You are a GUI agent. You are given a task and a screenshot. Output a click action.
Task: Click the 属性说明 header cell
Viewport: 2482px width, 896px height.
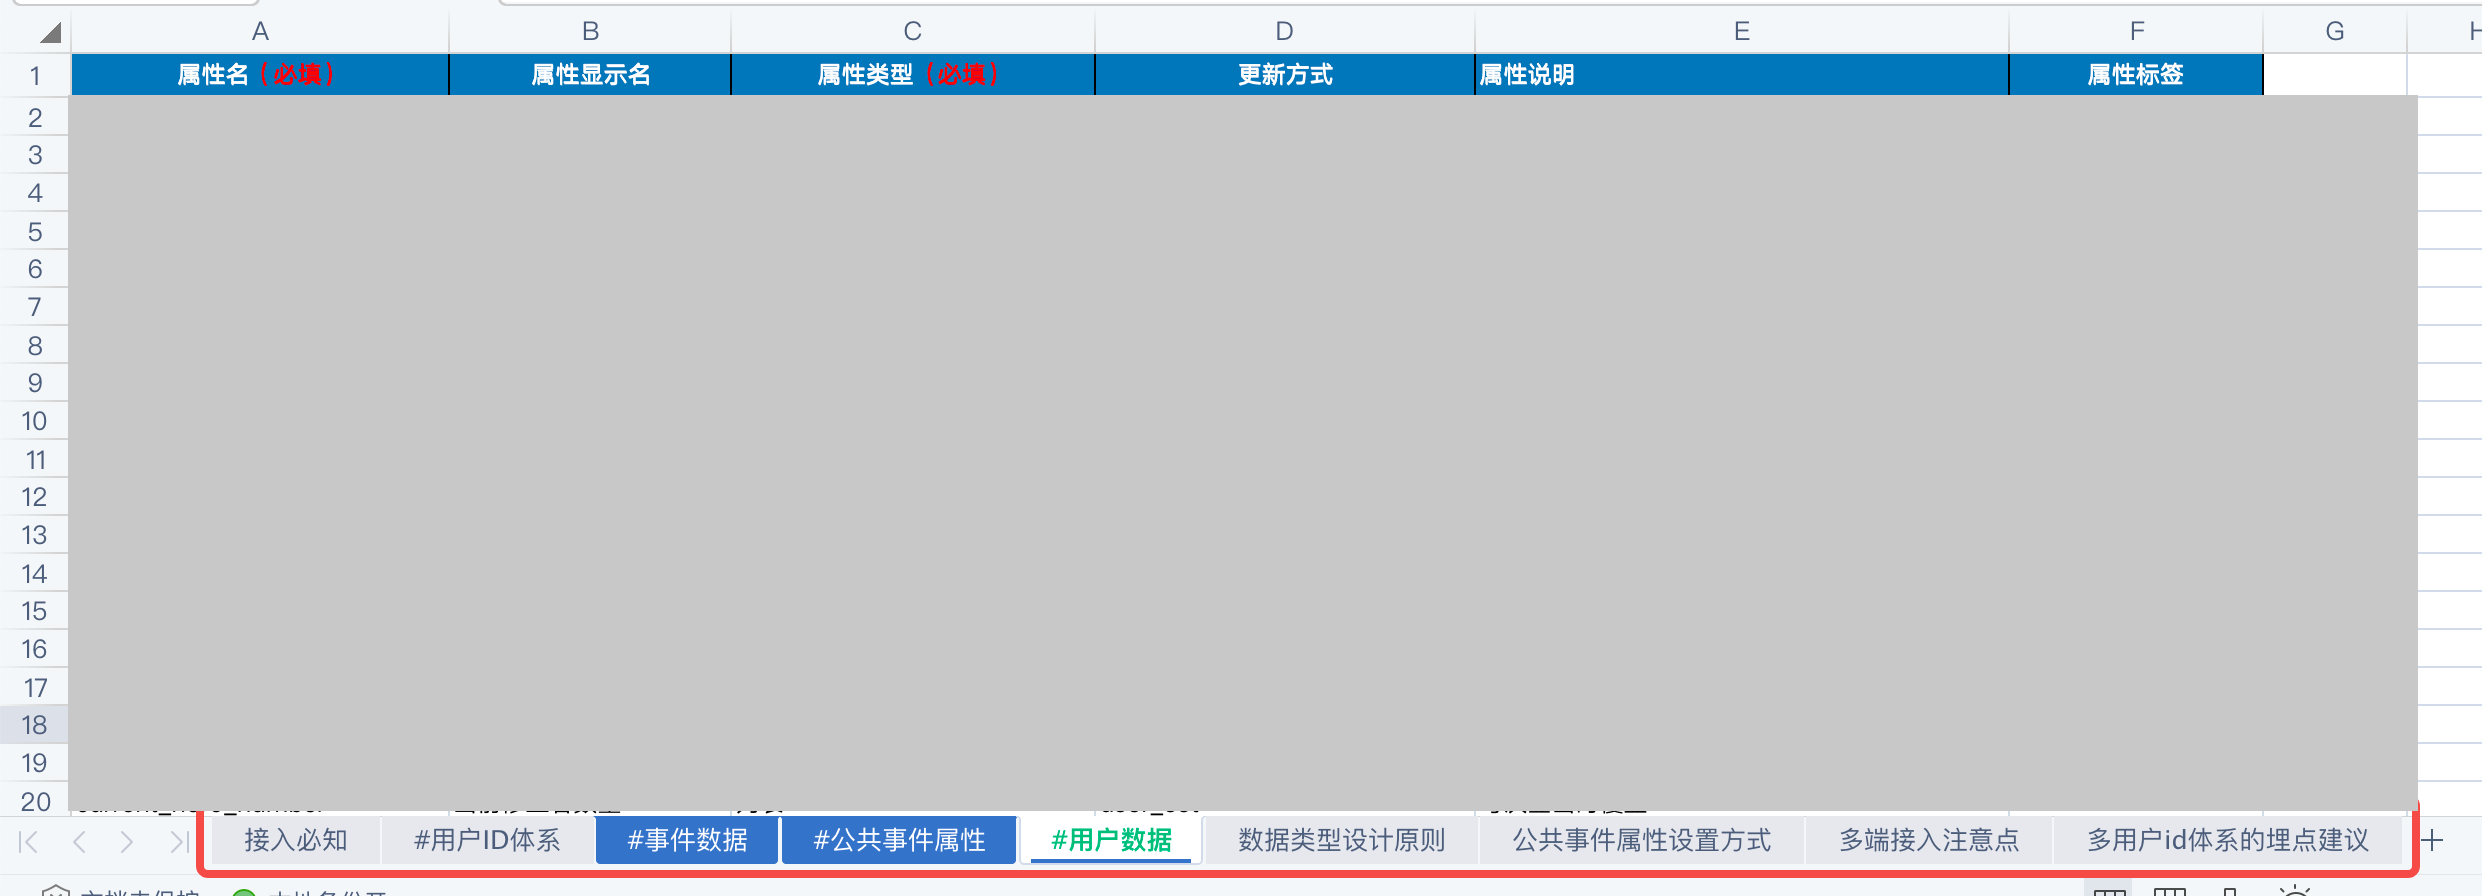tap(1742, 75)
